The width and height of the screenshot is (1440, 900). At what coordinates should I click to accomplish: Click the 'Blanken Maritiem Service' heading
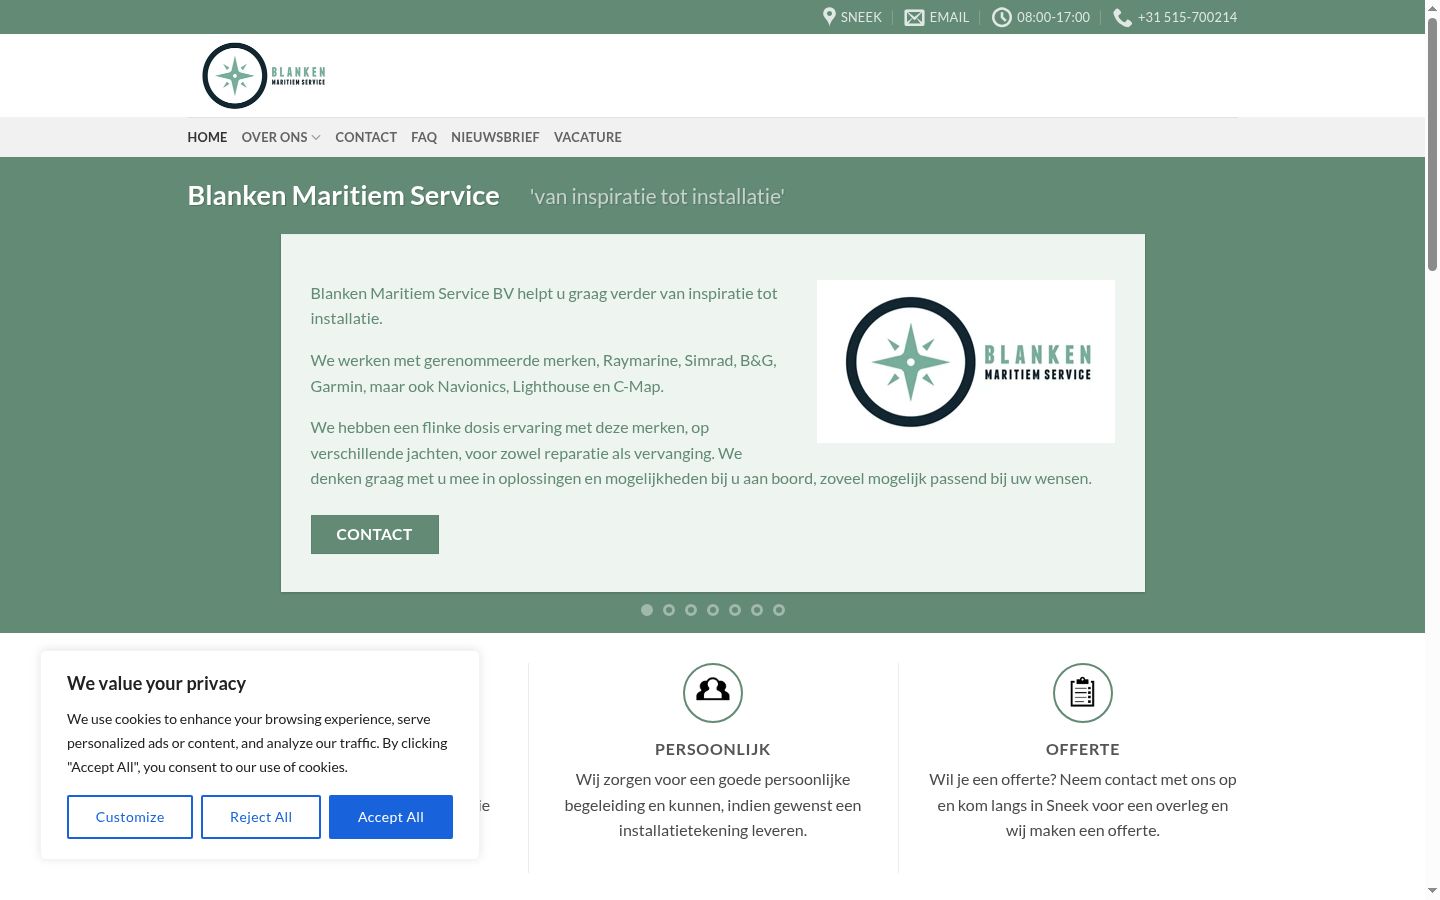[x=343, y=196]
